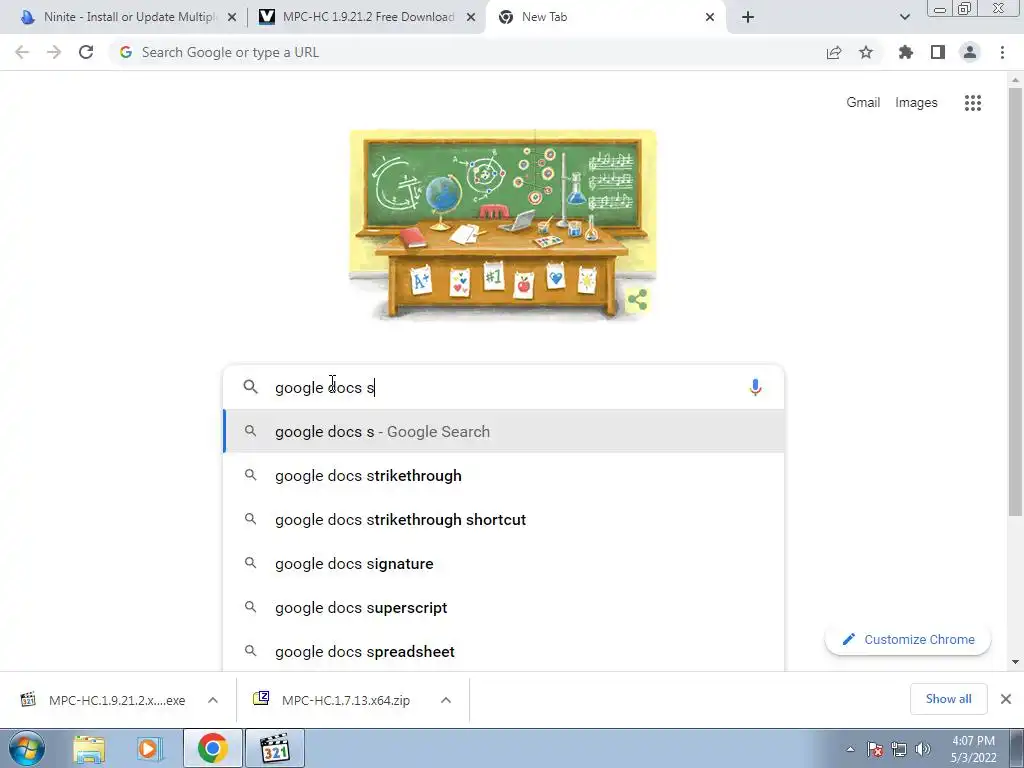Click the Chrome taskbar icon
1024x768 pixels.
coord(212,748)
